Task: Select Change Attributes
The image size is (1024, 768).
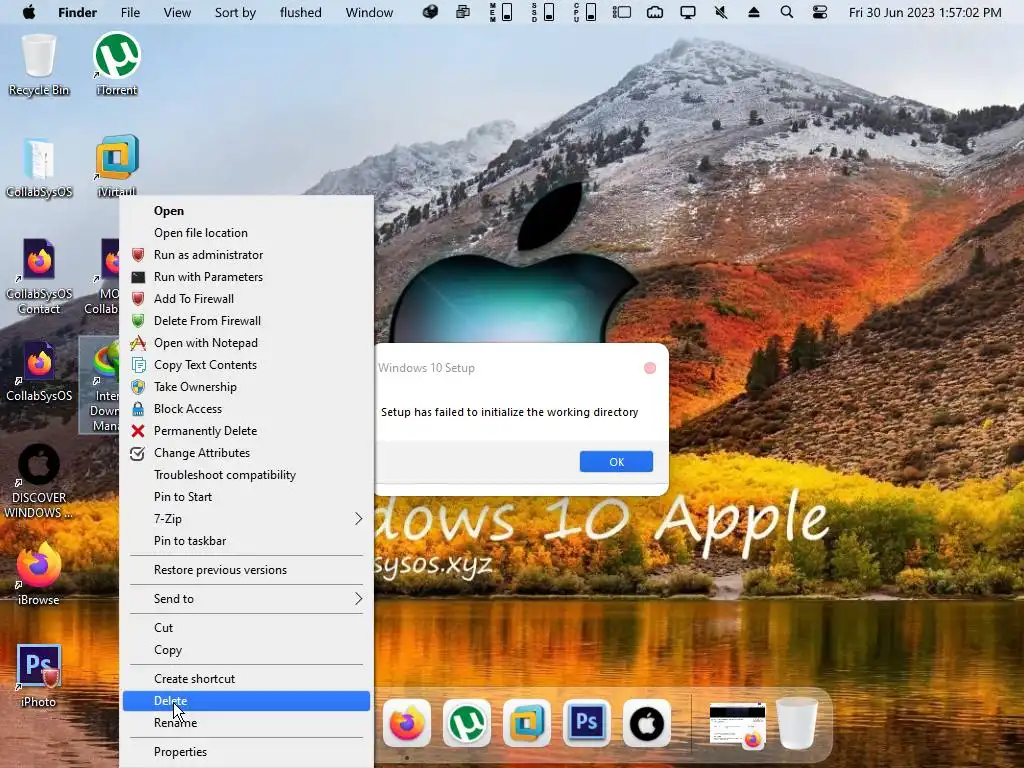Action: (246, 453)
